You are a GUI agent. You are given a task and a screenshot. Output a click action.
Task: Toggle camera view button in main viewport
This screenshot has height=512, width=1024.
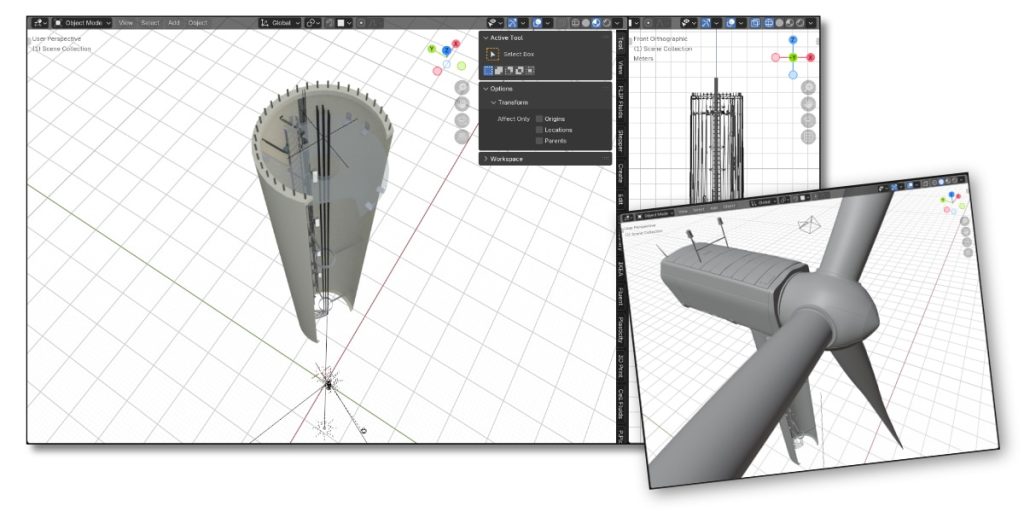point(462,120)
